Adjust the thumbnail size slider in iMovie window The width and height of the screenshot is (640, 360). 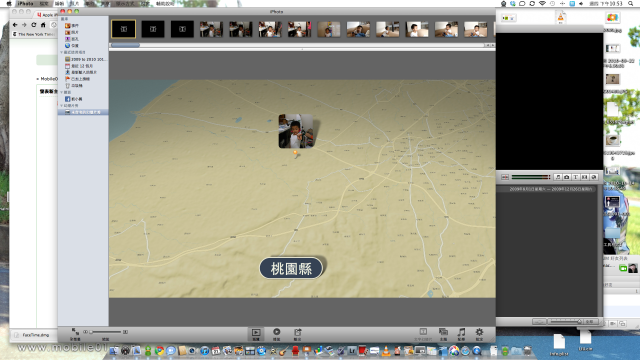click(x=565, y=322)
